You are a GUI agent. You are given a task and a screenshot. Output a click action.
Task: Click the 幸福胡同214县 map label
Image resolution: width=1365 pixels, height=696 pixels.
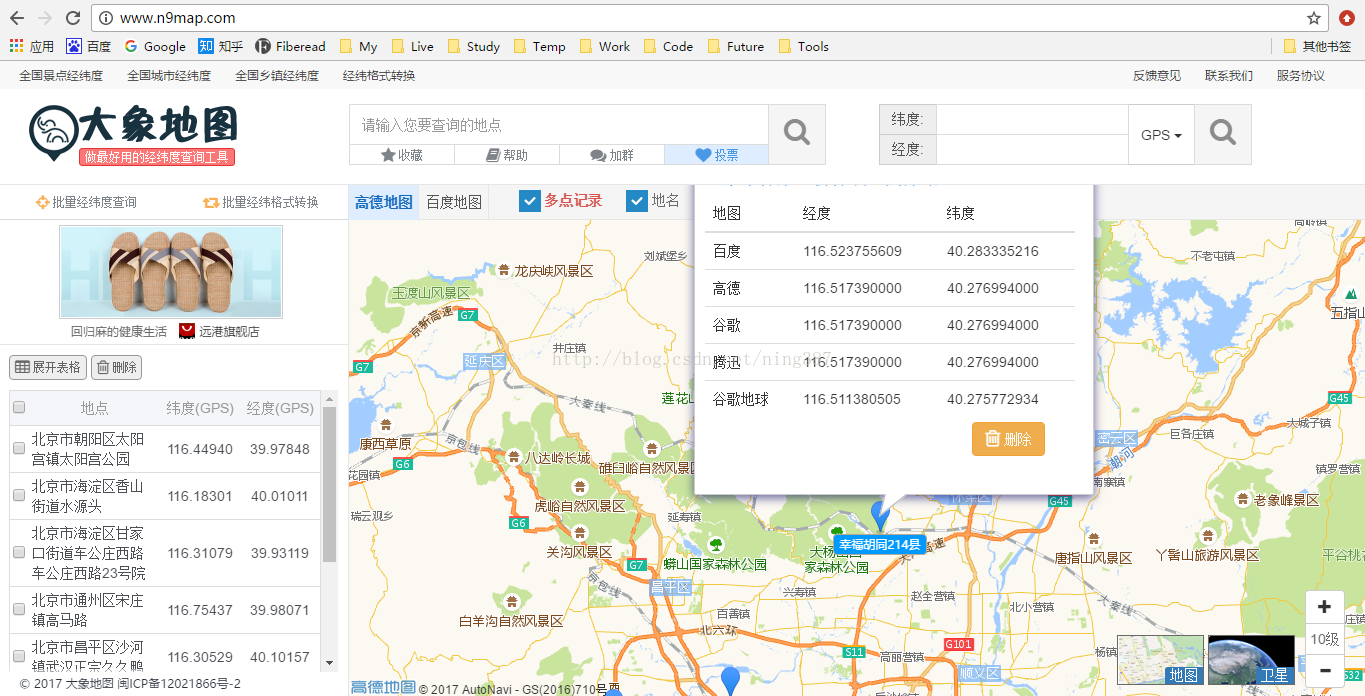tap(879, 544)
